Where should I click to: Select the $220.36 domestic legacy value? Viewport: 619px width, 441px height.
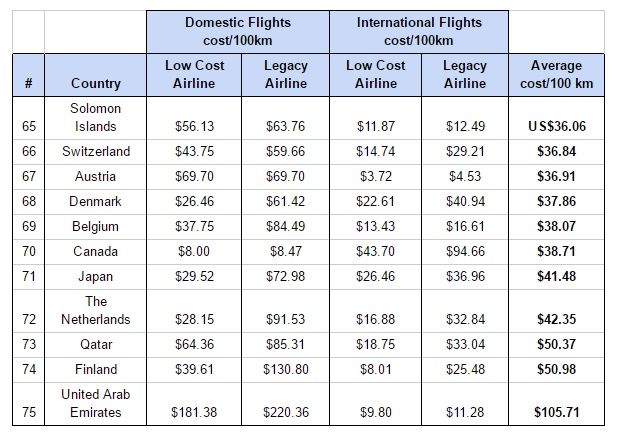point(285,412)
